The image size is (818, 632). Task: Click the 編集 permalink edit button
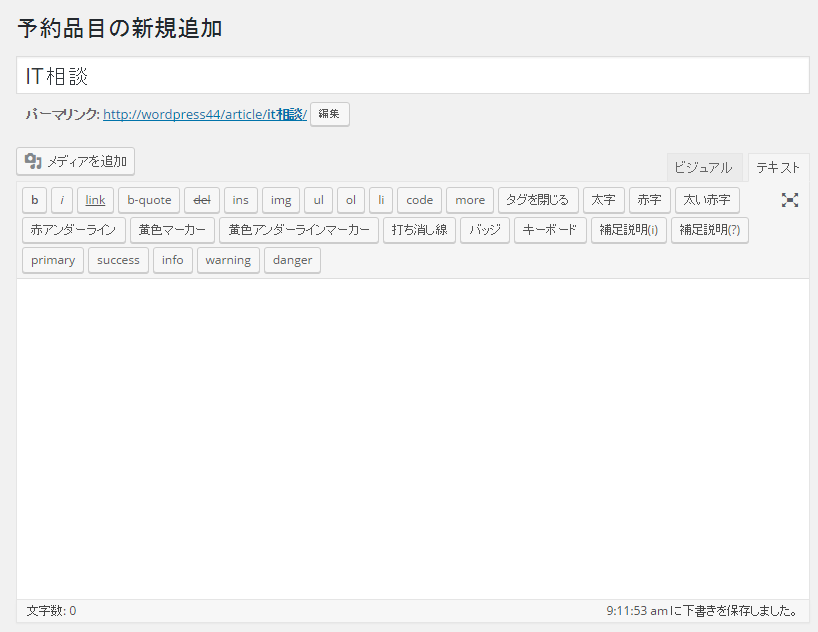click(329, 114)
